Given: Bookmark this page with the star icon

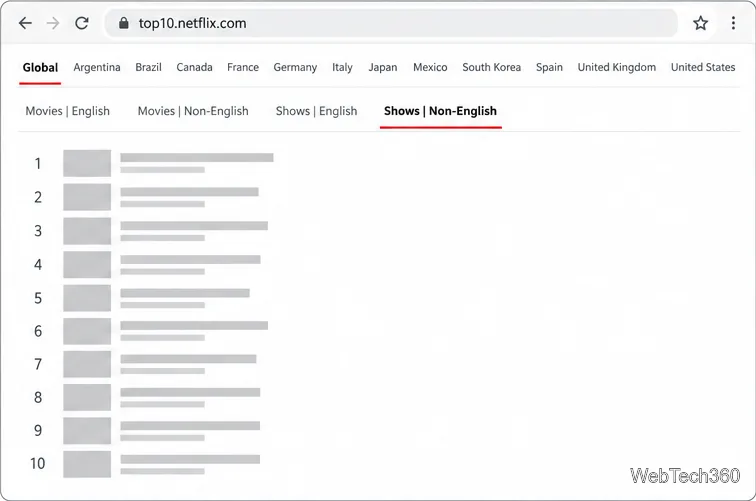Looking at the screenshot, I should pos(700,23).
